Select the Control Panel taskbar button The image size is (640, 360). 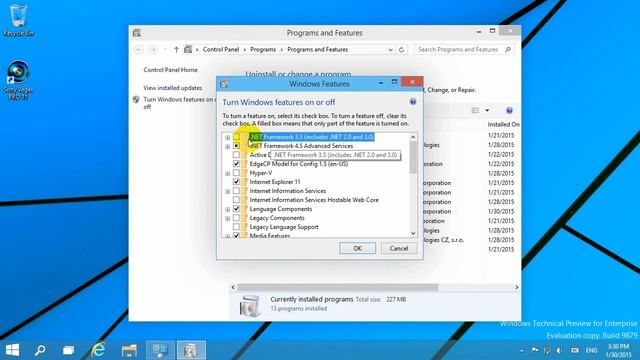click(160, 350)
